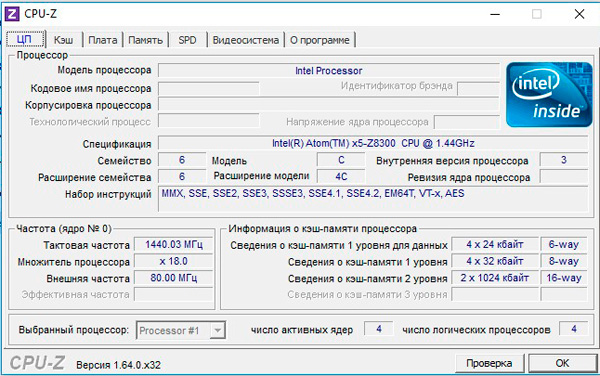Click the Processor #1 combo box
Image resolution: width=600 pixels, height=376 pixels.
click(181, 330)
